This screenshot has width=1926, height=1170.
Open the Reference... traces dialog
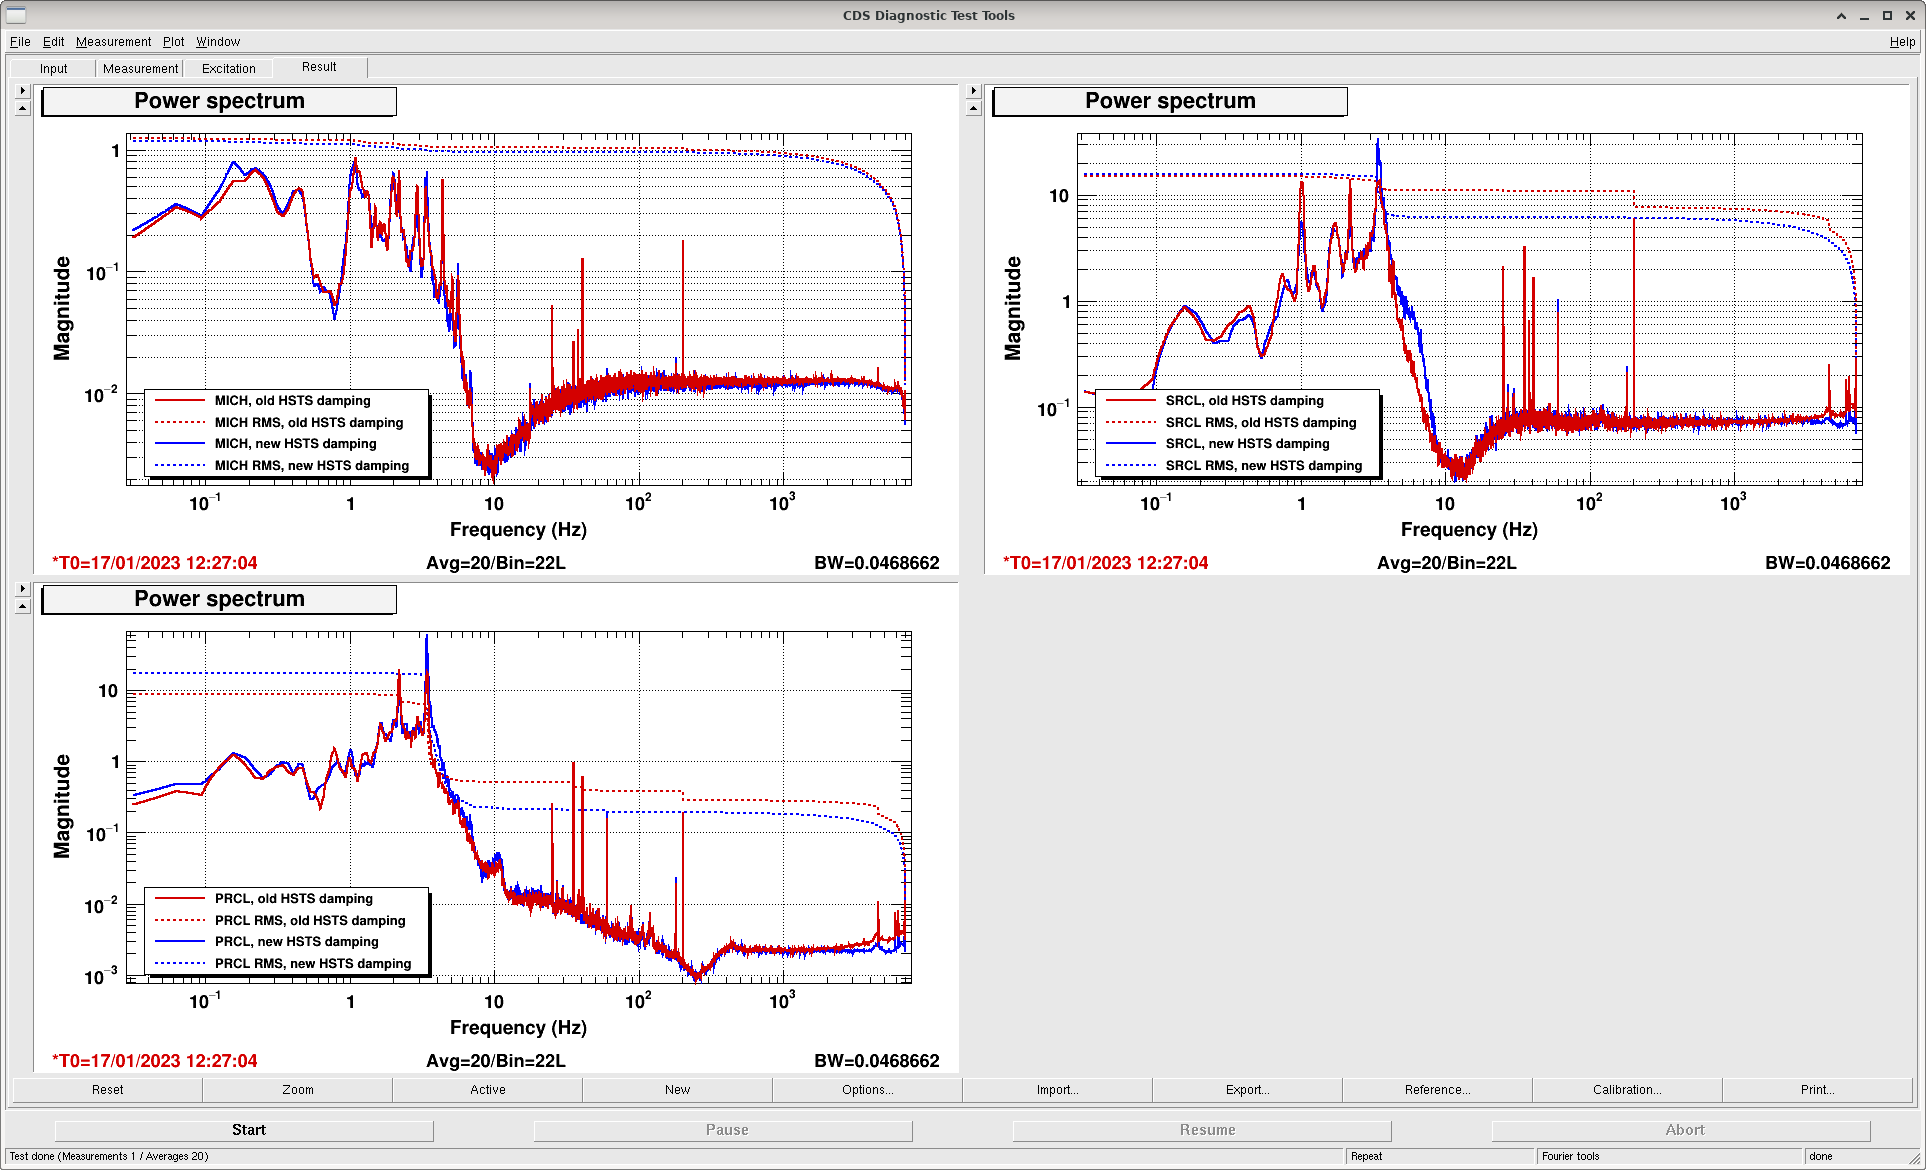click(x=1437, y=1090)
